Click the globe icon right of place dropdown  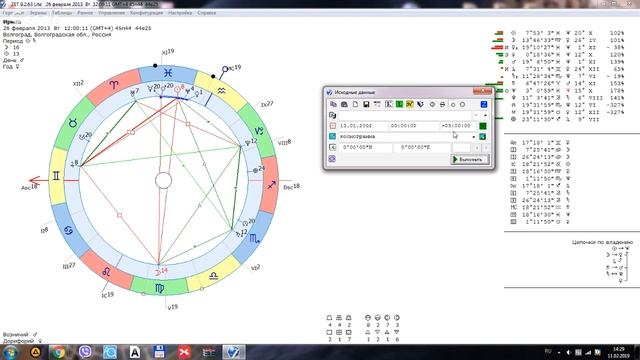click(483, 137)
